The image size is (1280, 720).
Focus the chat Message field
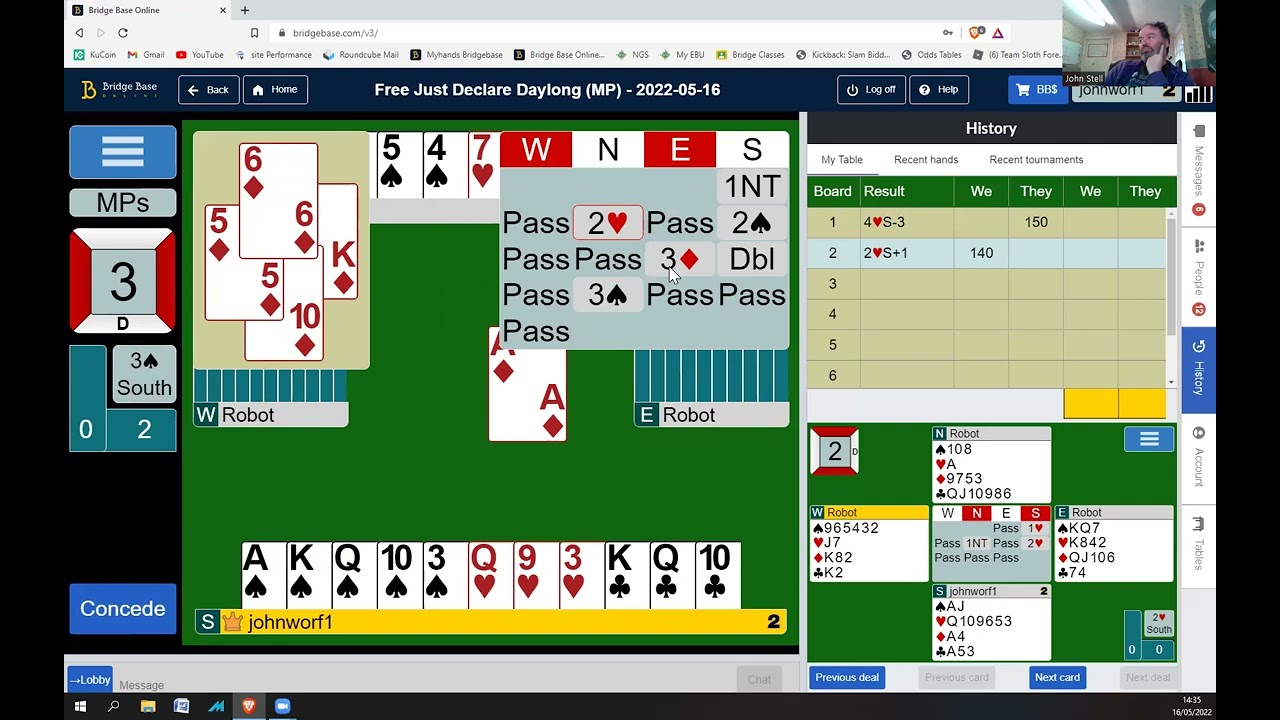click(x=425, y=685)
